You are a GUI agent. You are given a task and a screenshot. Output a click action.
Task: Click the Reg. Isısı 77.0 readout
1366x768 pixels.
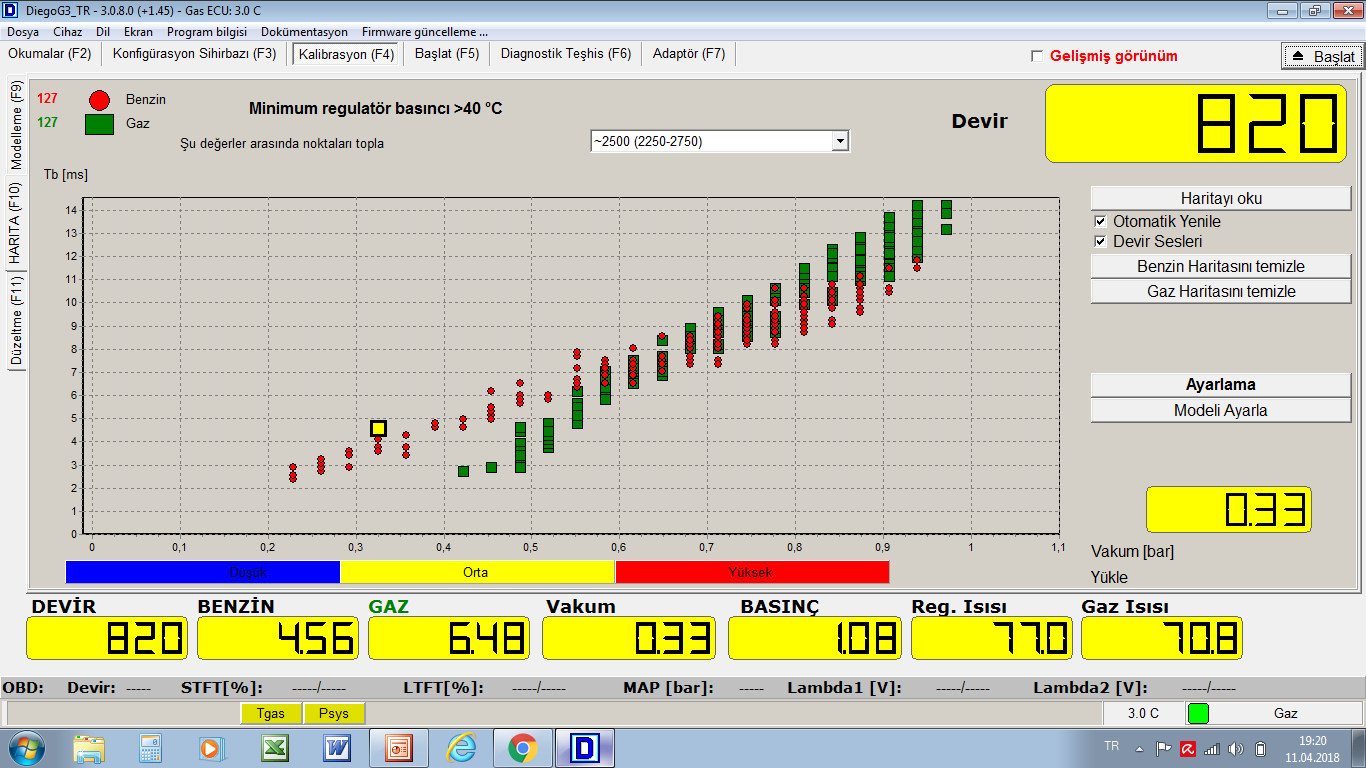click(992, 638)
